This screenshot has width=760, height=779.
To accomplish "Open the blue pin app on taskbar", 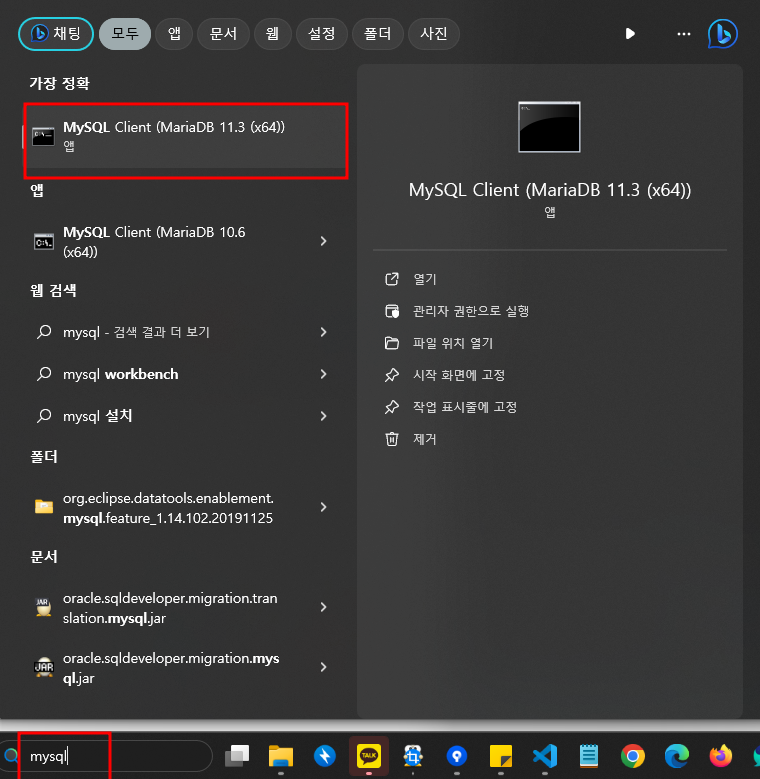I will [x=325, y=756].
